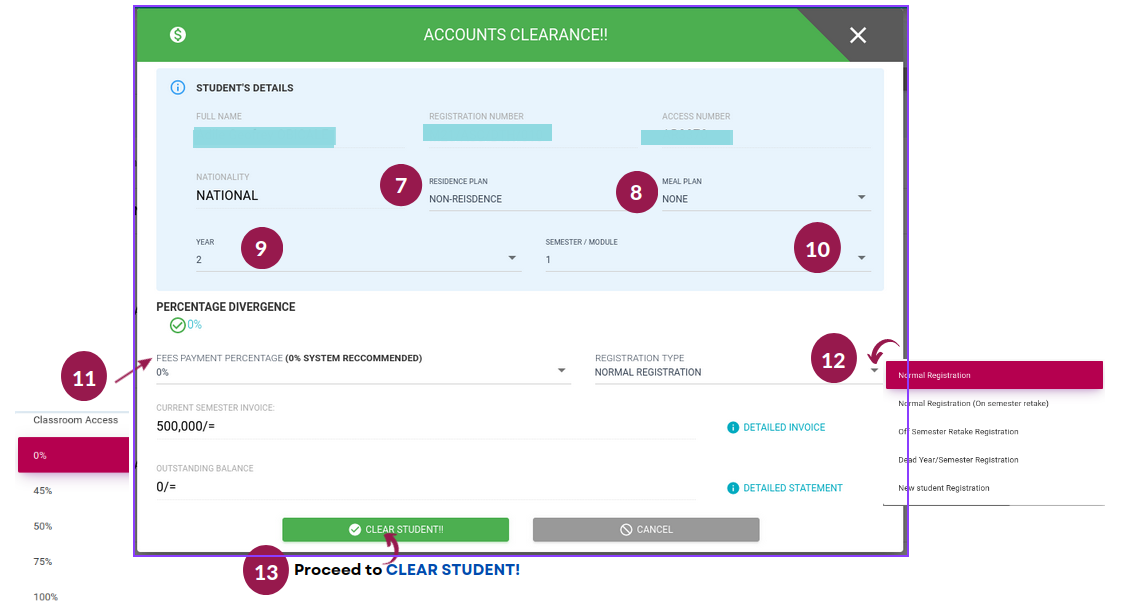
Task: Choose Normal Registration option
Action: tap(994, 375)
